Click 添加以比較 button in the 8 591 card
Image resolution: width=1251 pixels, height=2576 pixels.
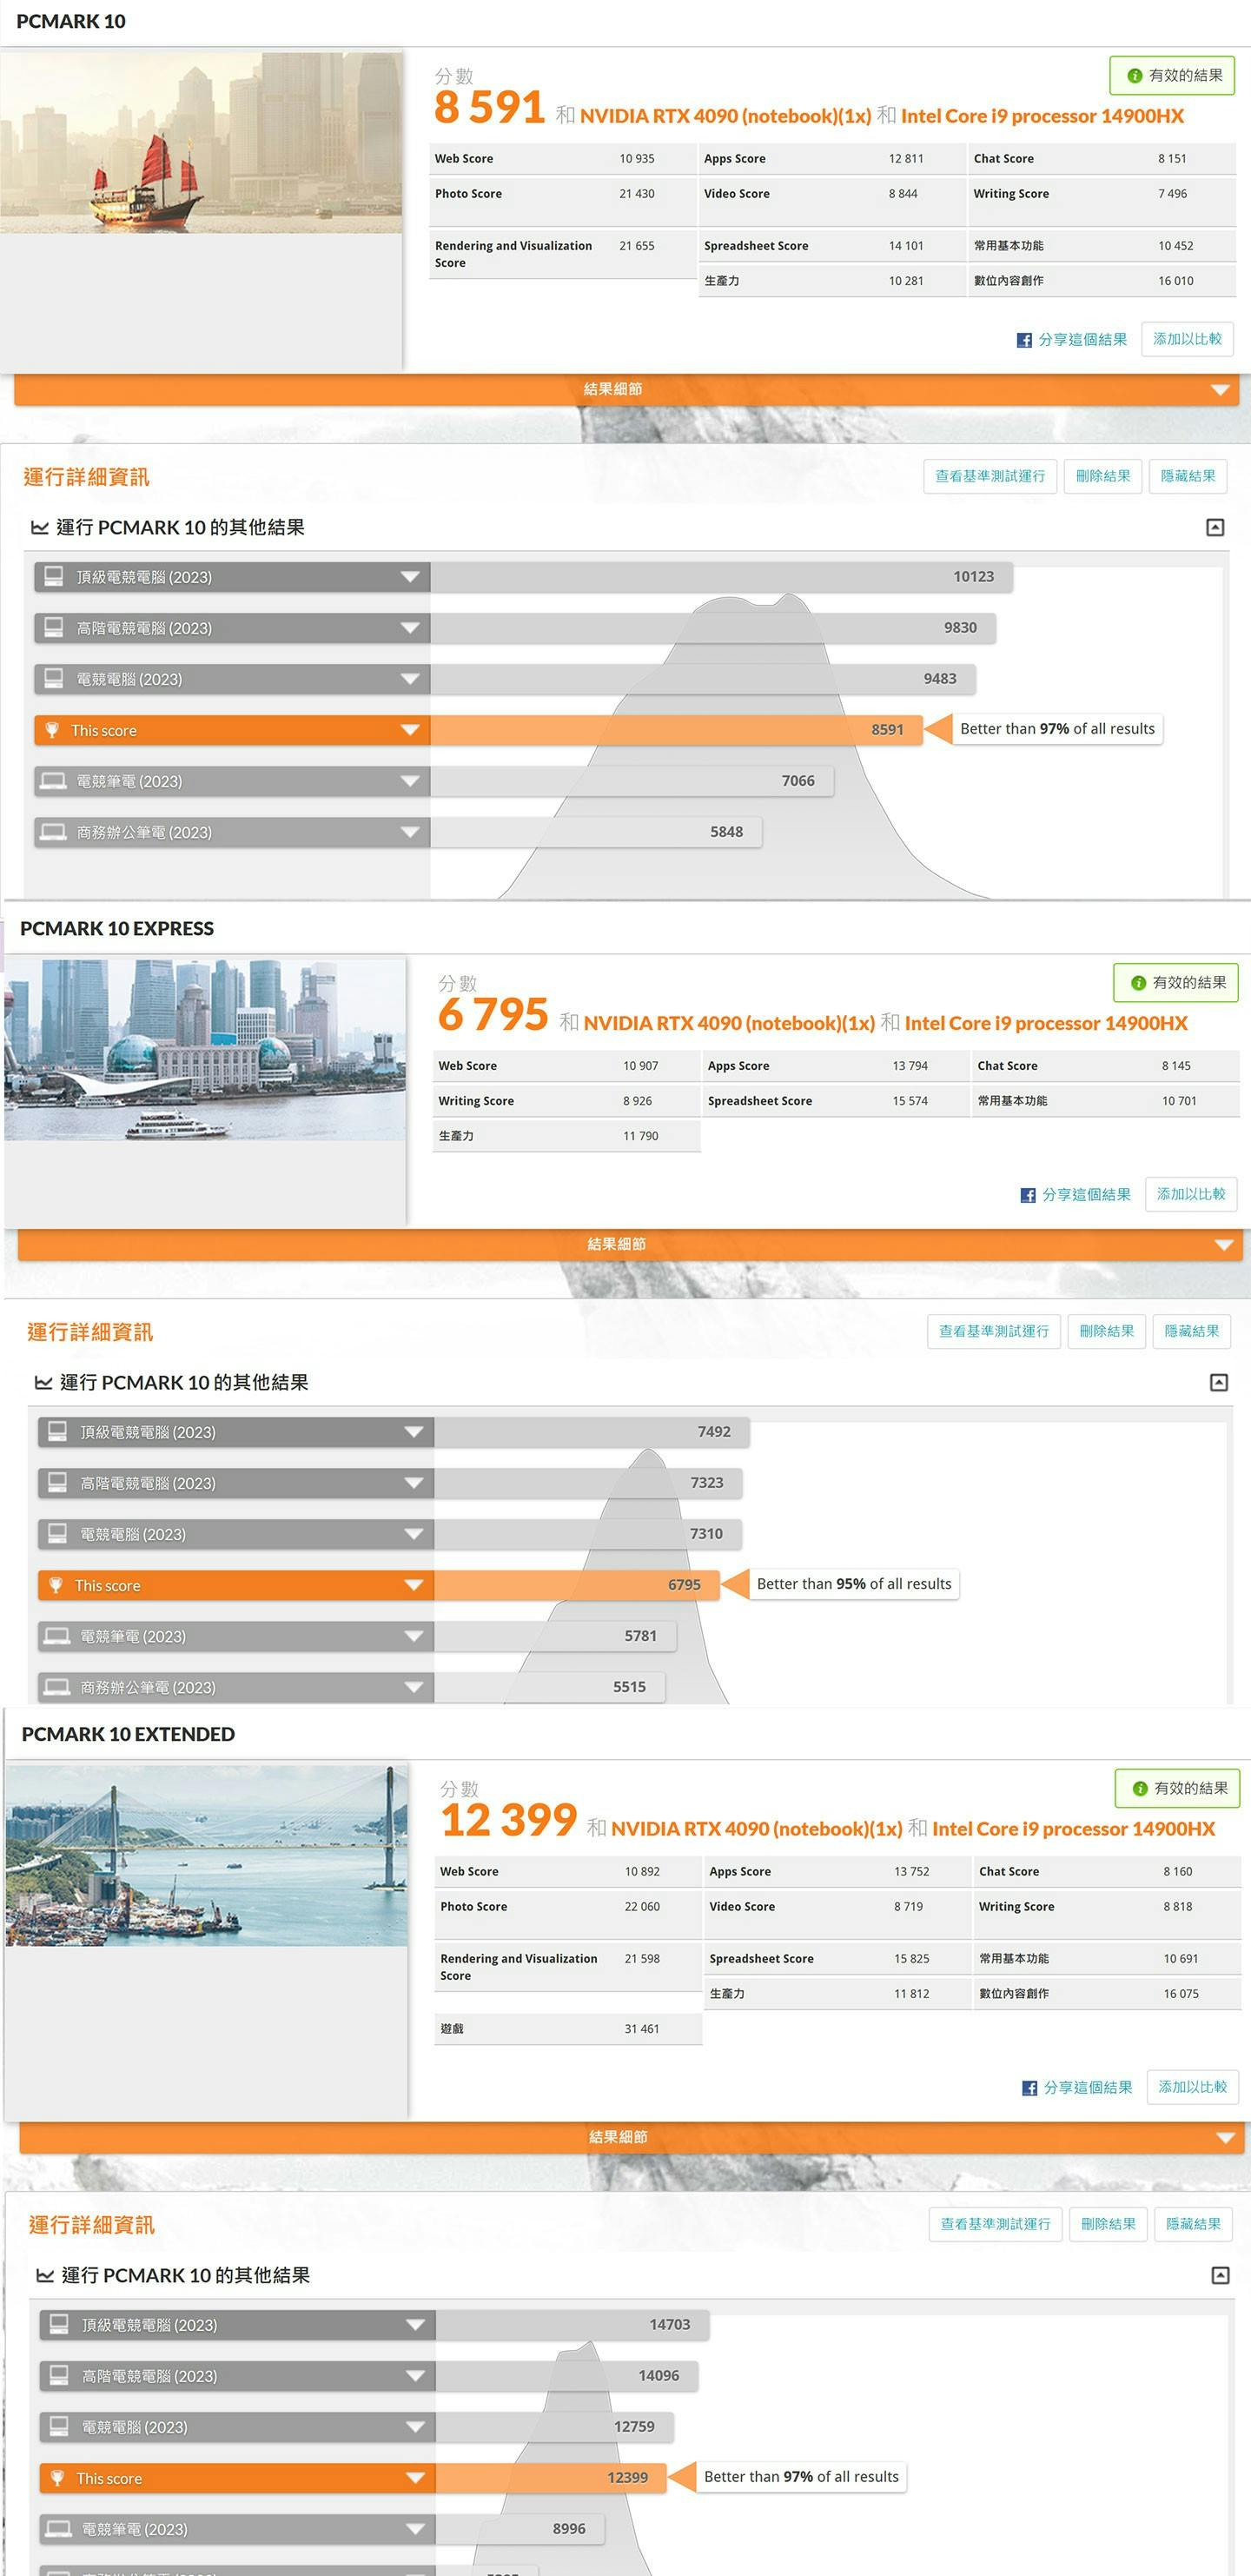pyautogui.click(x=1187, y=339)
